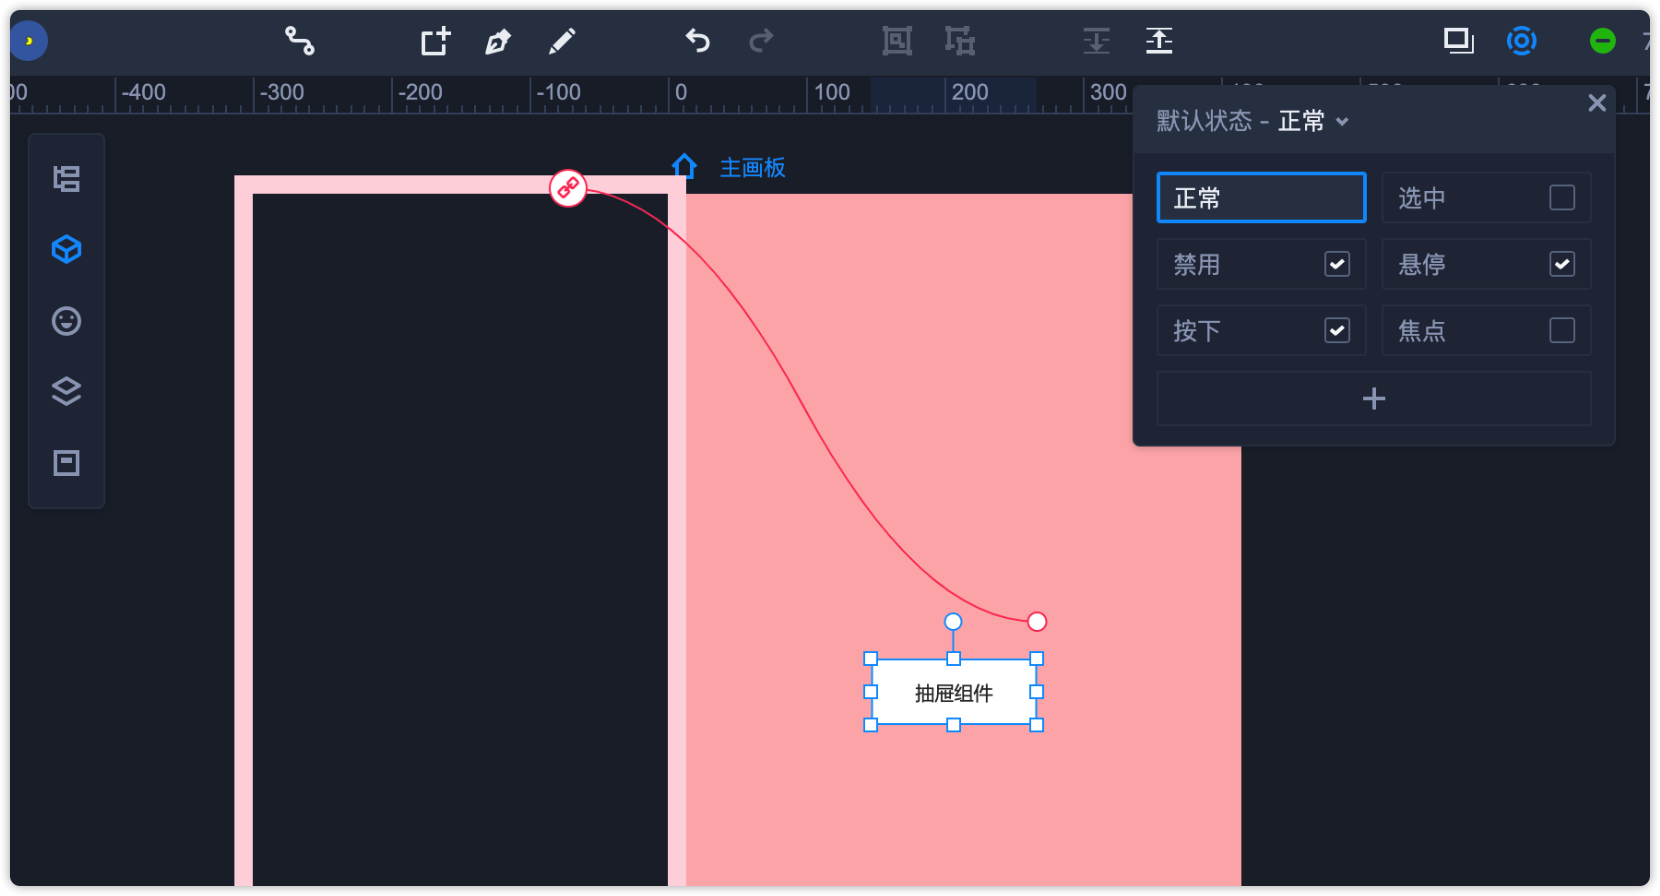The width and height of the screenshot is (1660, 896).
Task: Select the 正常 state item
Action: (x=1260, y=198)
